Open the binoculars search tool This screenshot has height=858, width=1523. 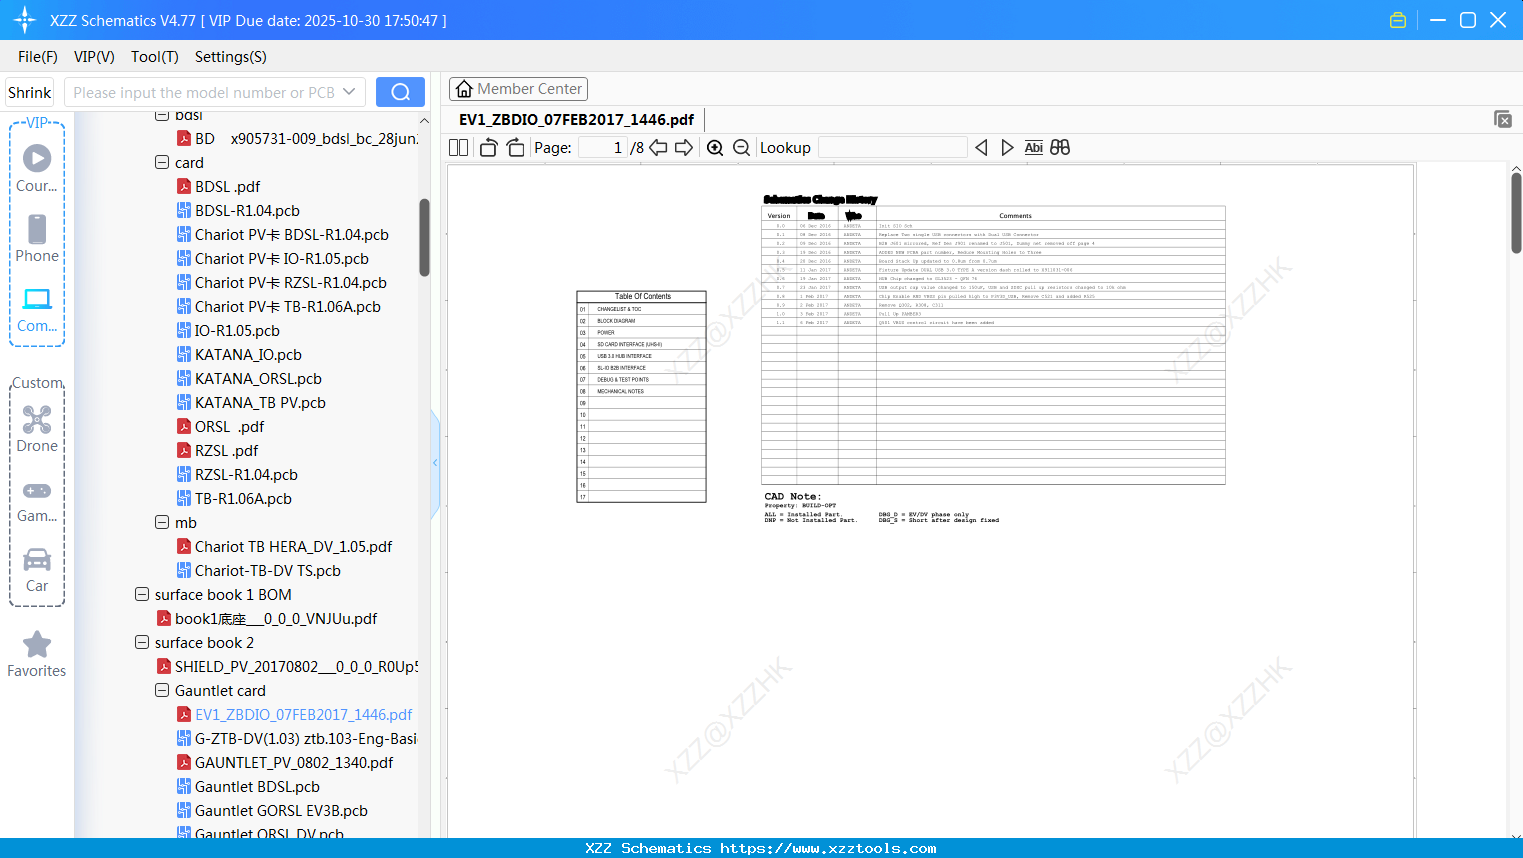(x=1060, y=147)
